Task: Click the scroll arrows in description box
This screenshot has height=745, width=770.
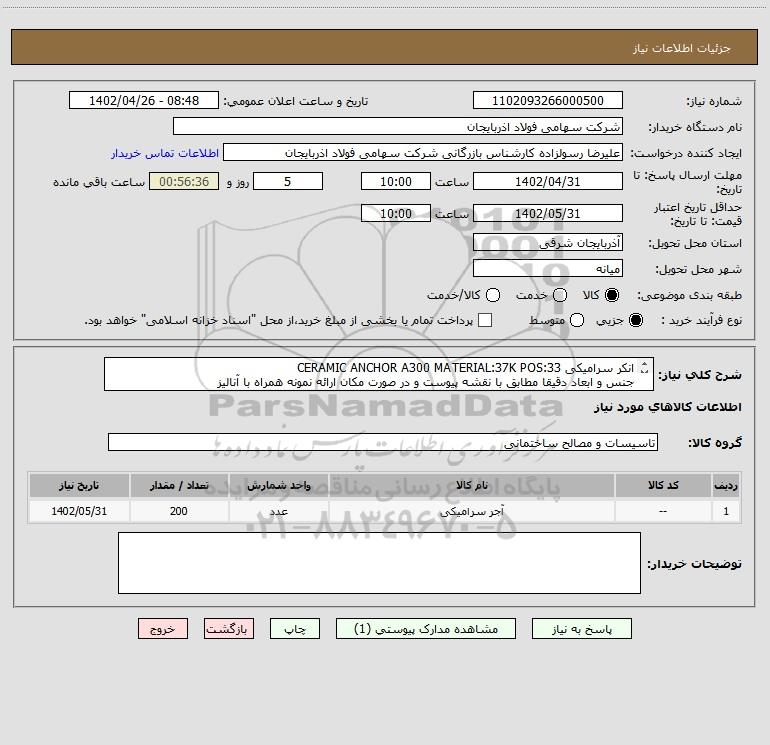Action: pos(645,367)
